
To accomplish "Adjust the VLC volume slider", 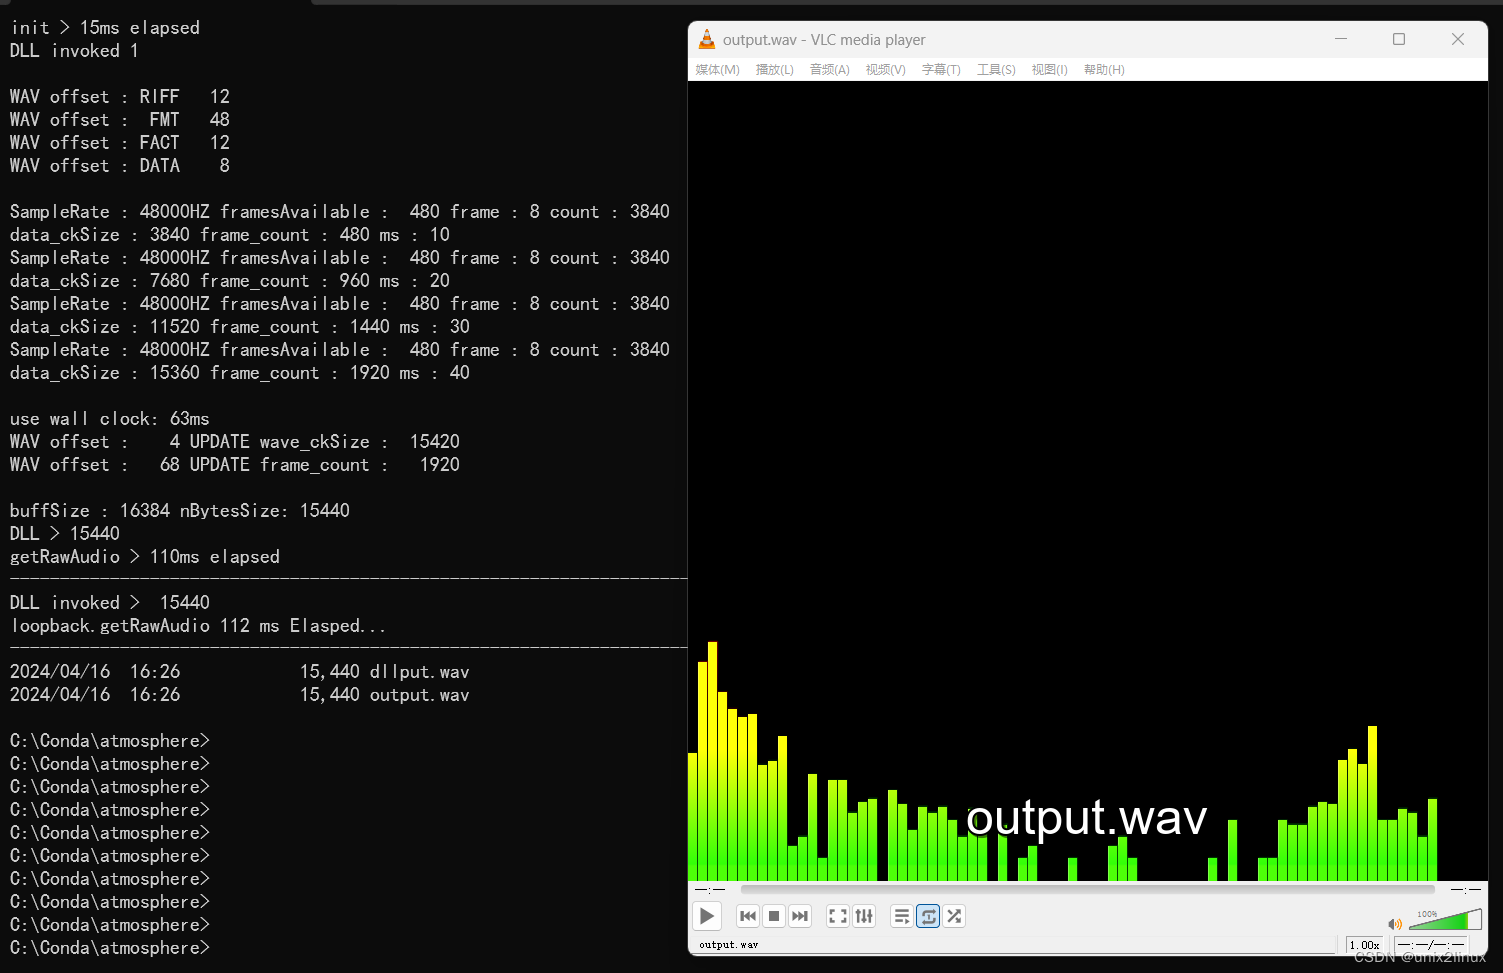I will point(1445,920).
